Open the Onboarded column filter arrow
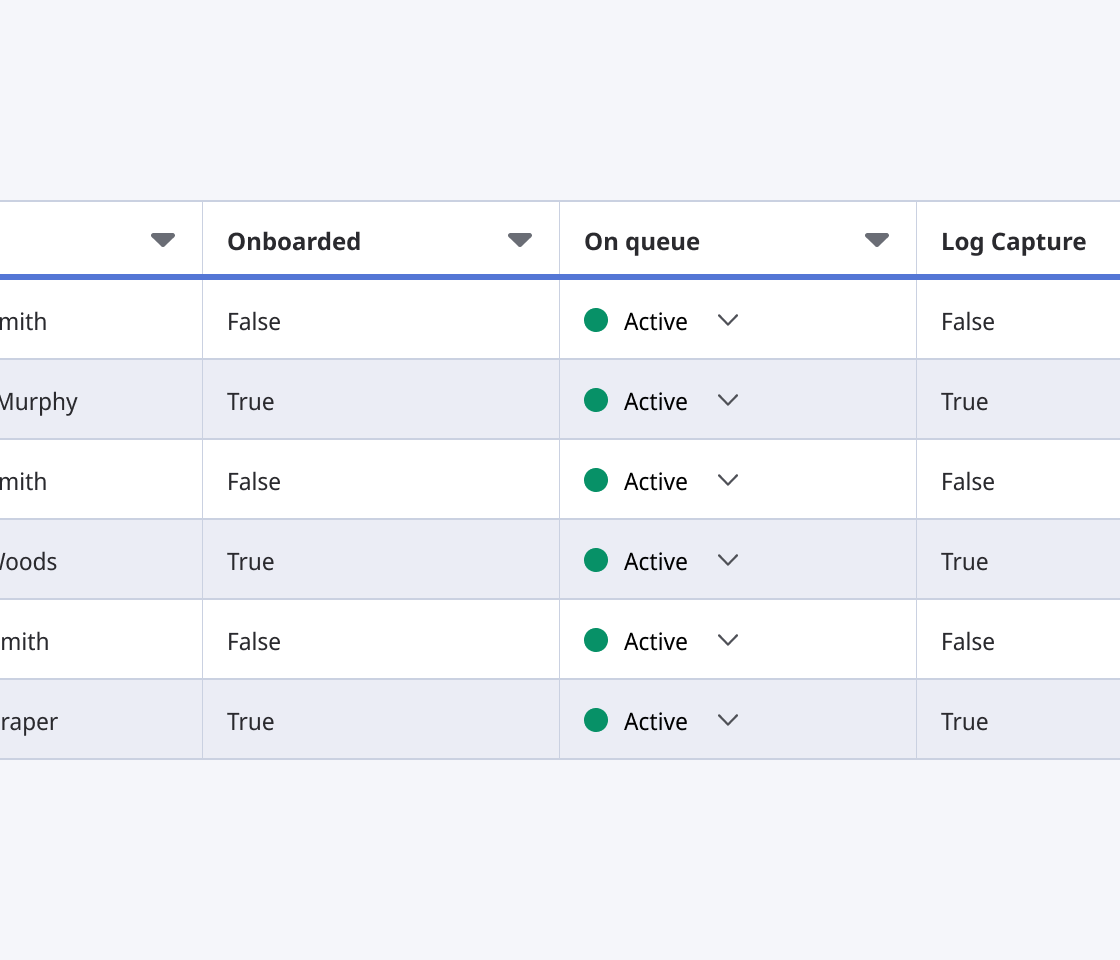The image size is (1120, 960). click(519, 240)
